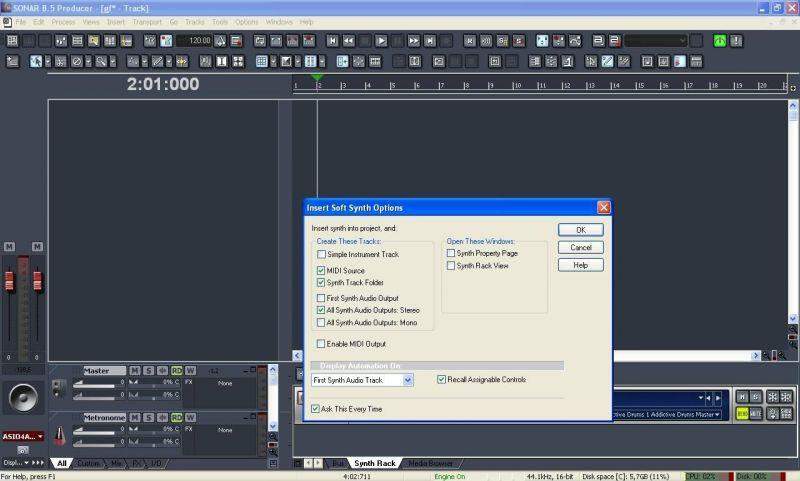Click the Rewind button in transport
This screenshot has width=800, height=481.
[x=349, y=41]
